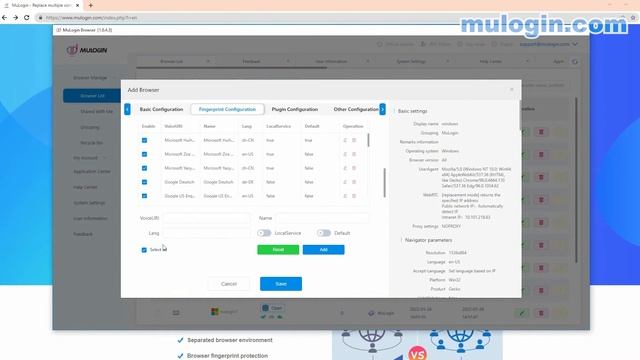This screenshot has width=640, height=360.
Task: Save the new browser profile
Action: tap(281, 284)
